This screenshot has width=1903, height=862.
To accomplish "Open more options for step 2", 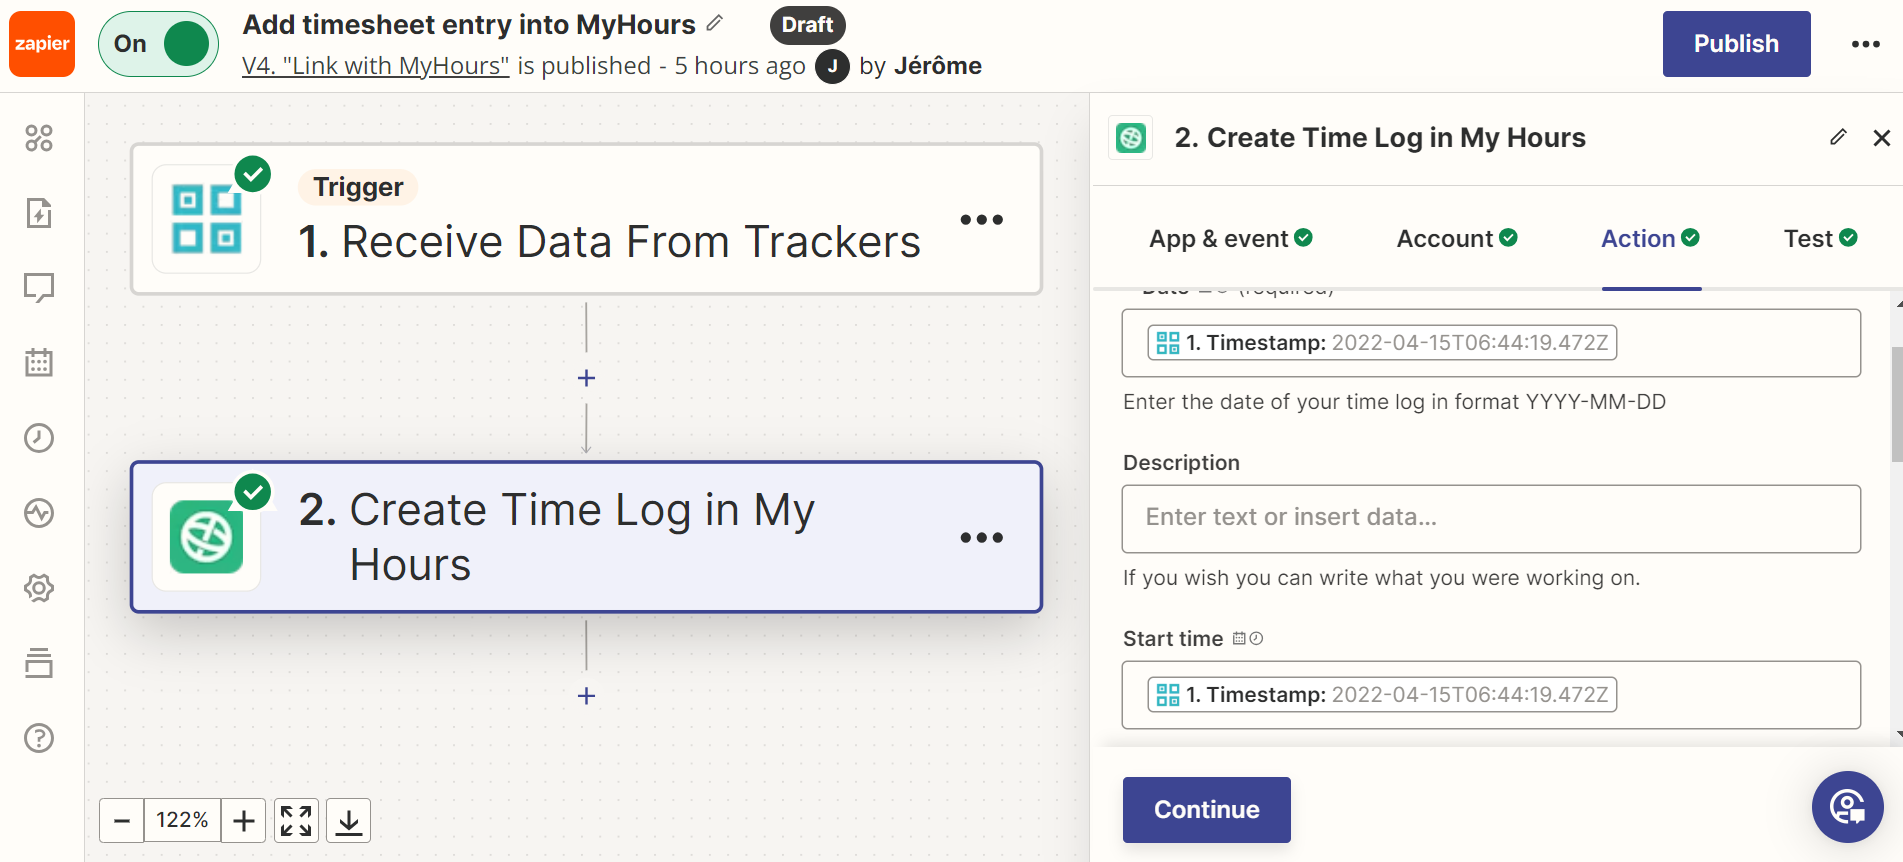I will pos(981,538).
